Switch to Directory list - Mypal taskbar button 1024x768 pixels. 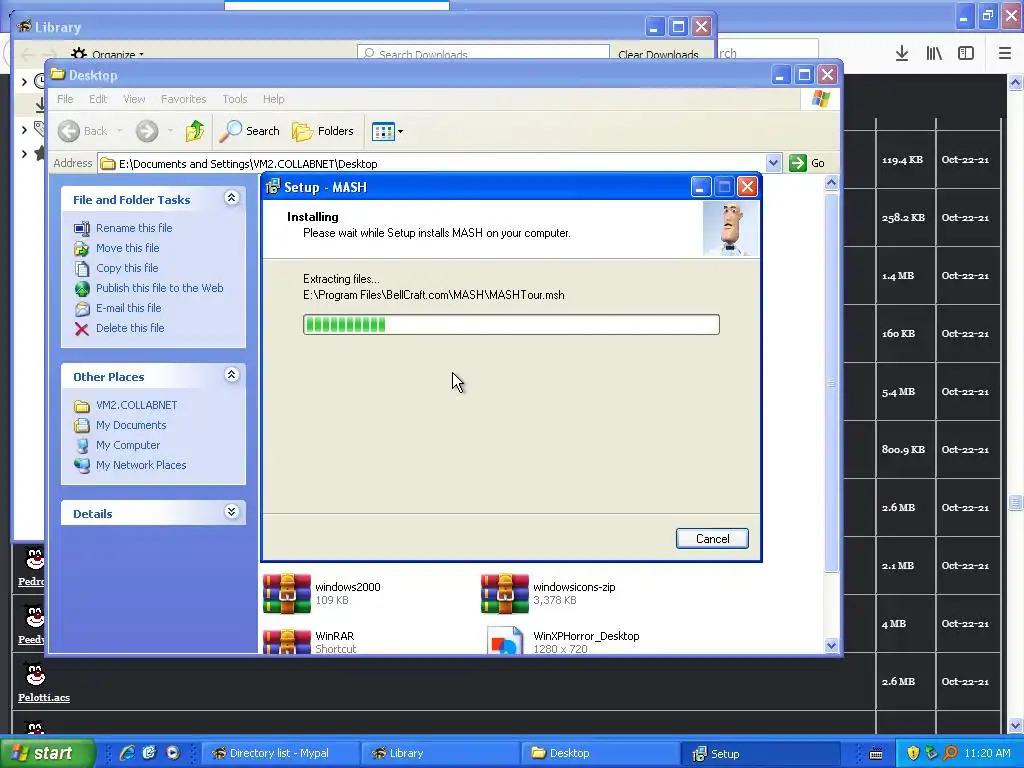coord(280,753)
